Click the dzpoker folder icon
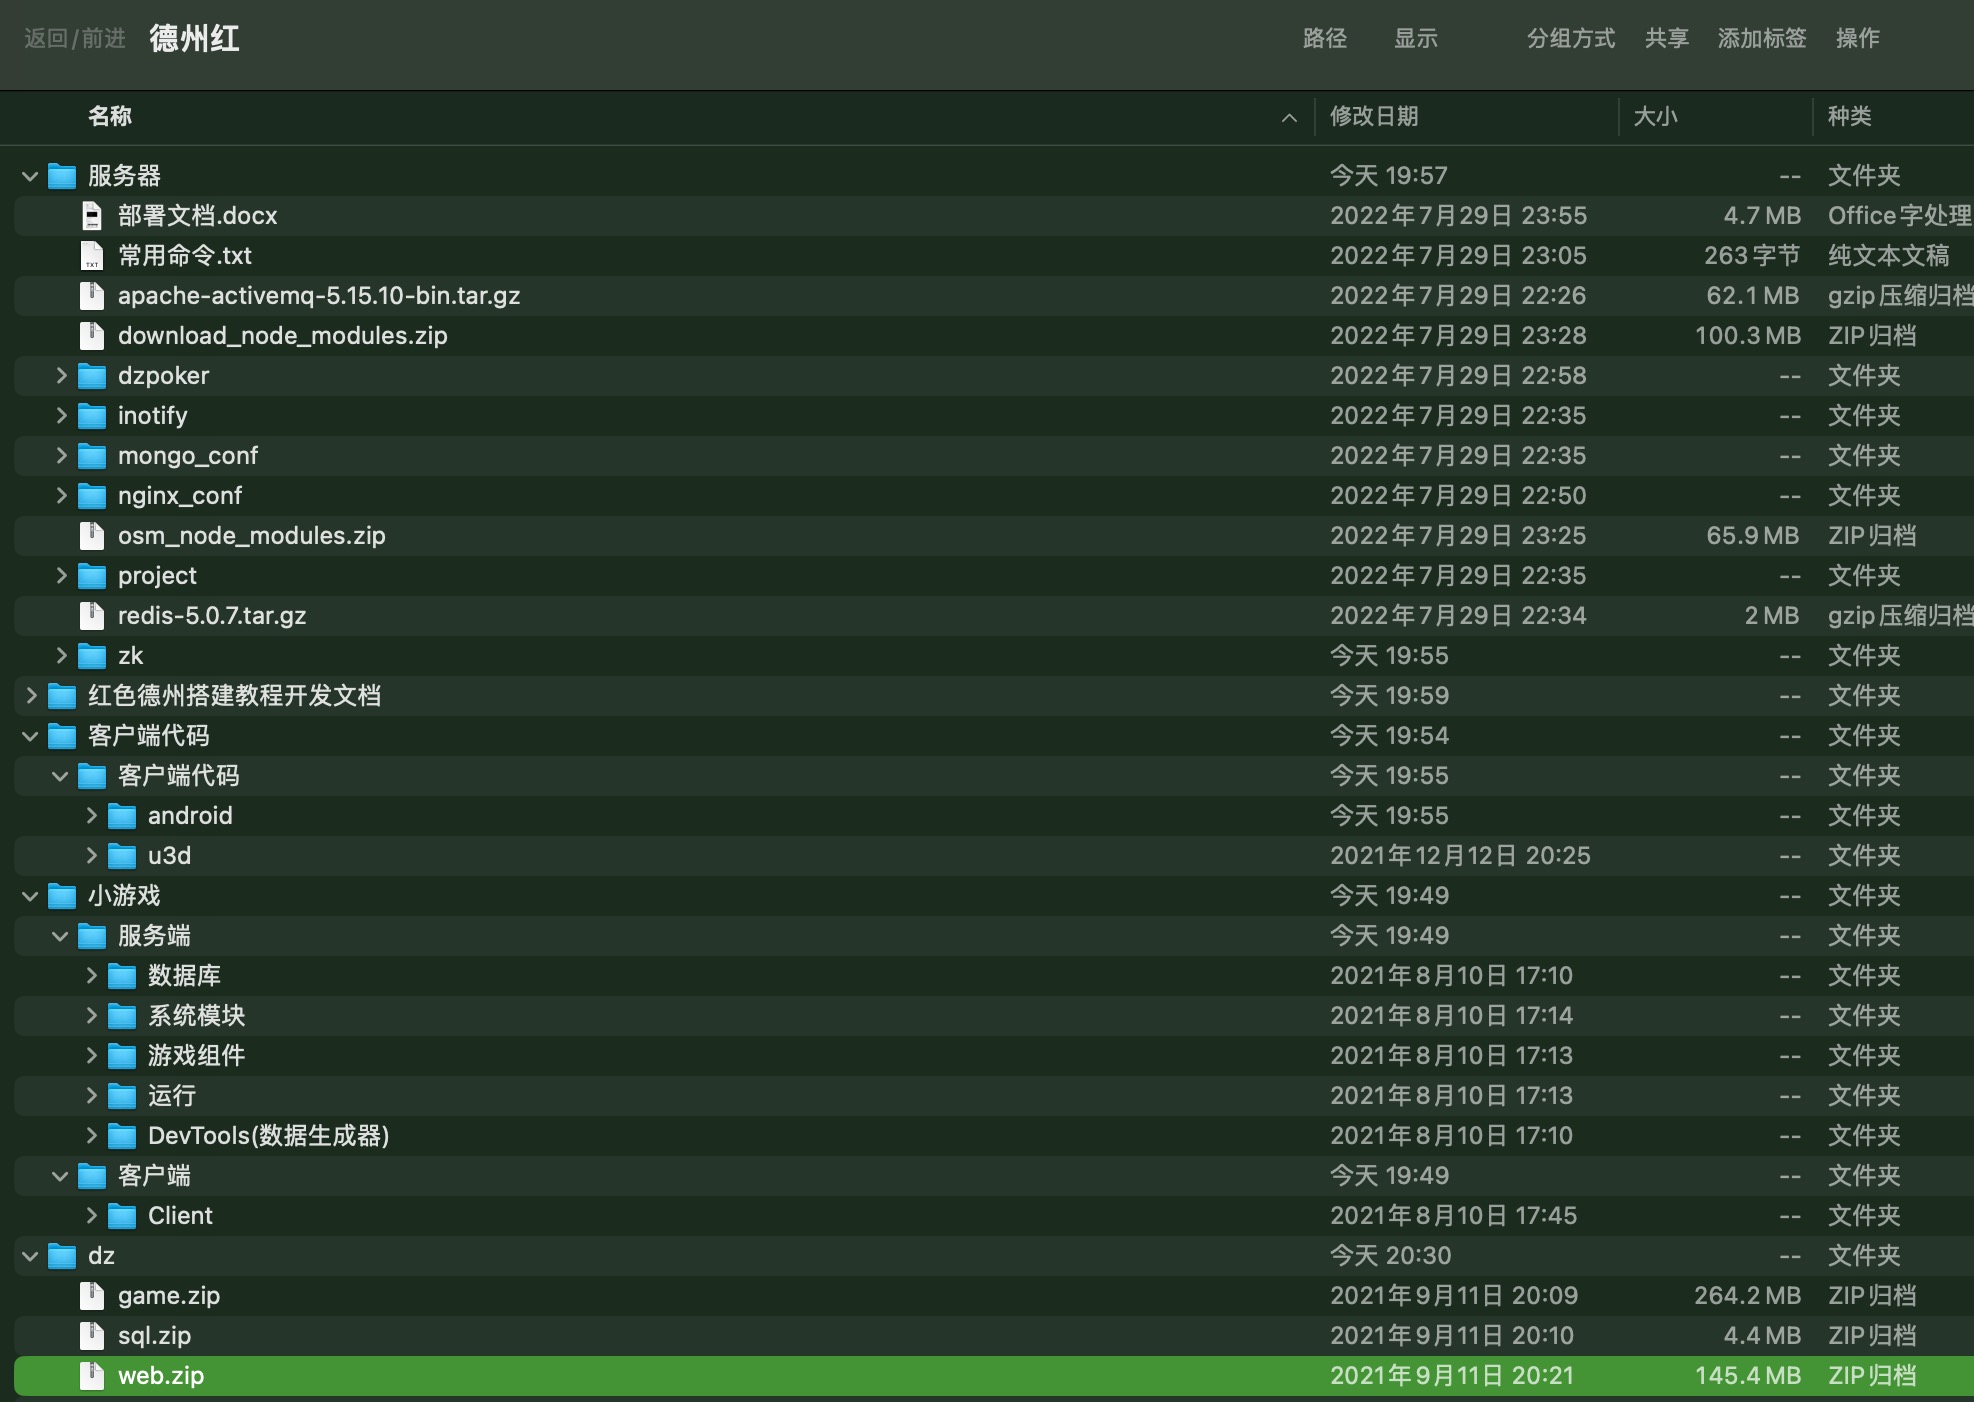 [x=92, y=376]
